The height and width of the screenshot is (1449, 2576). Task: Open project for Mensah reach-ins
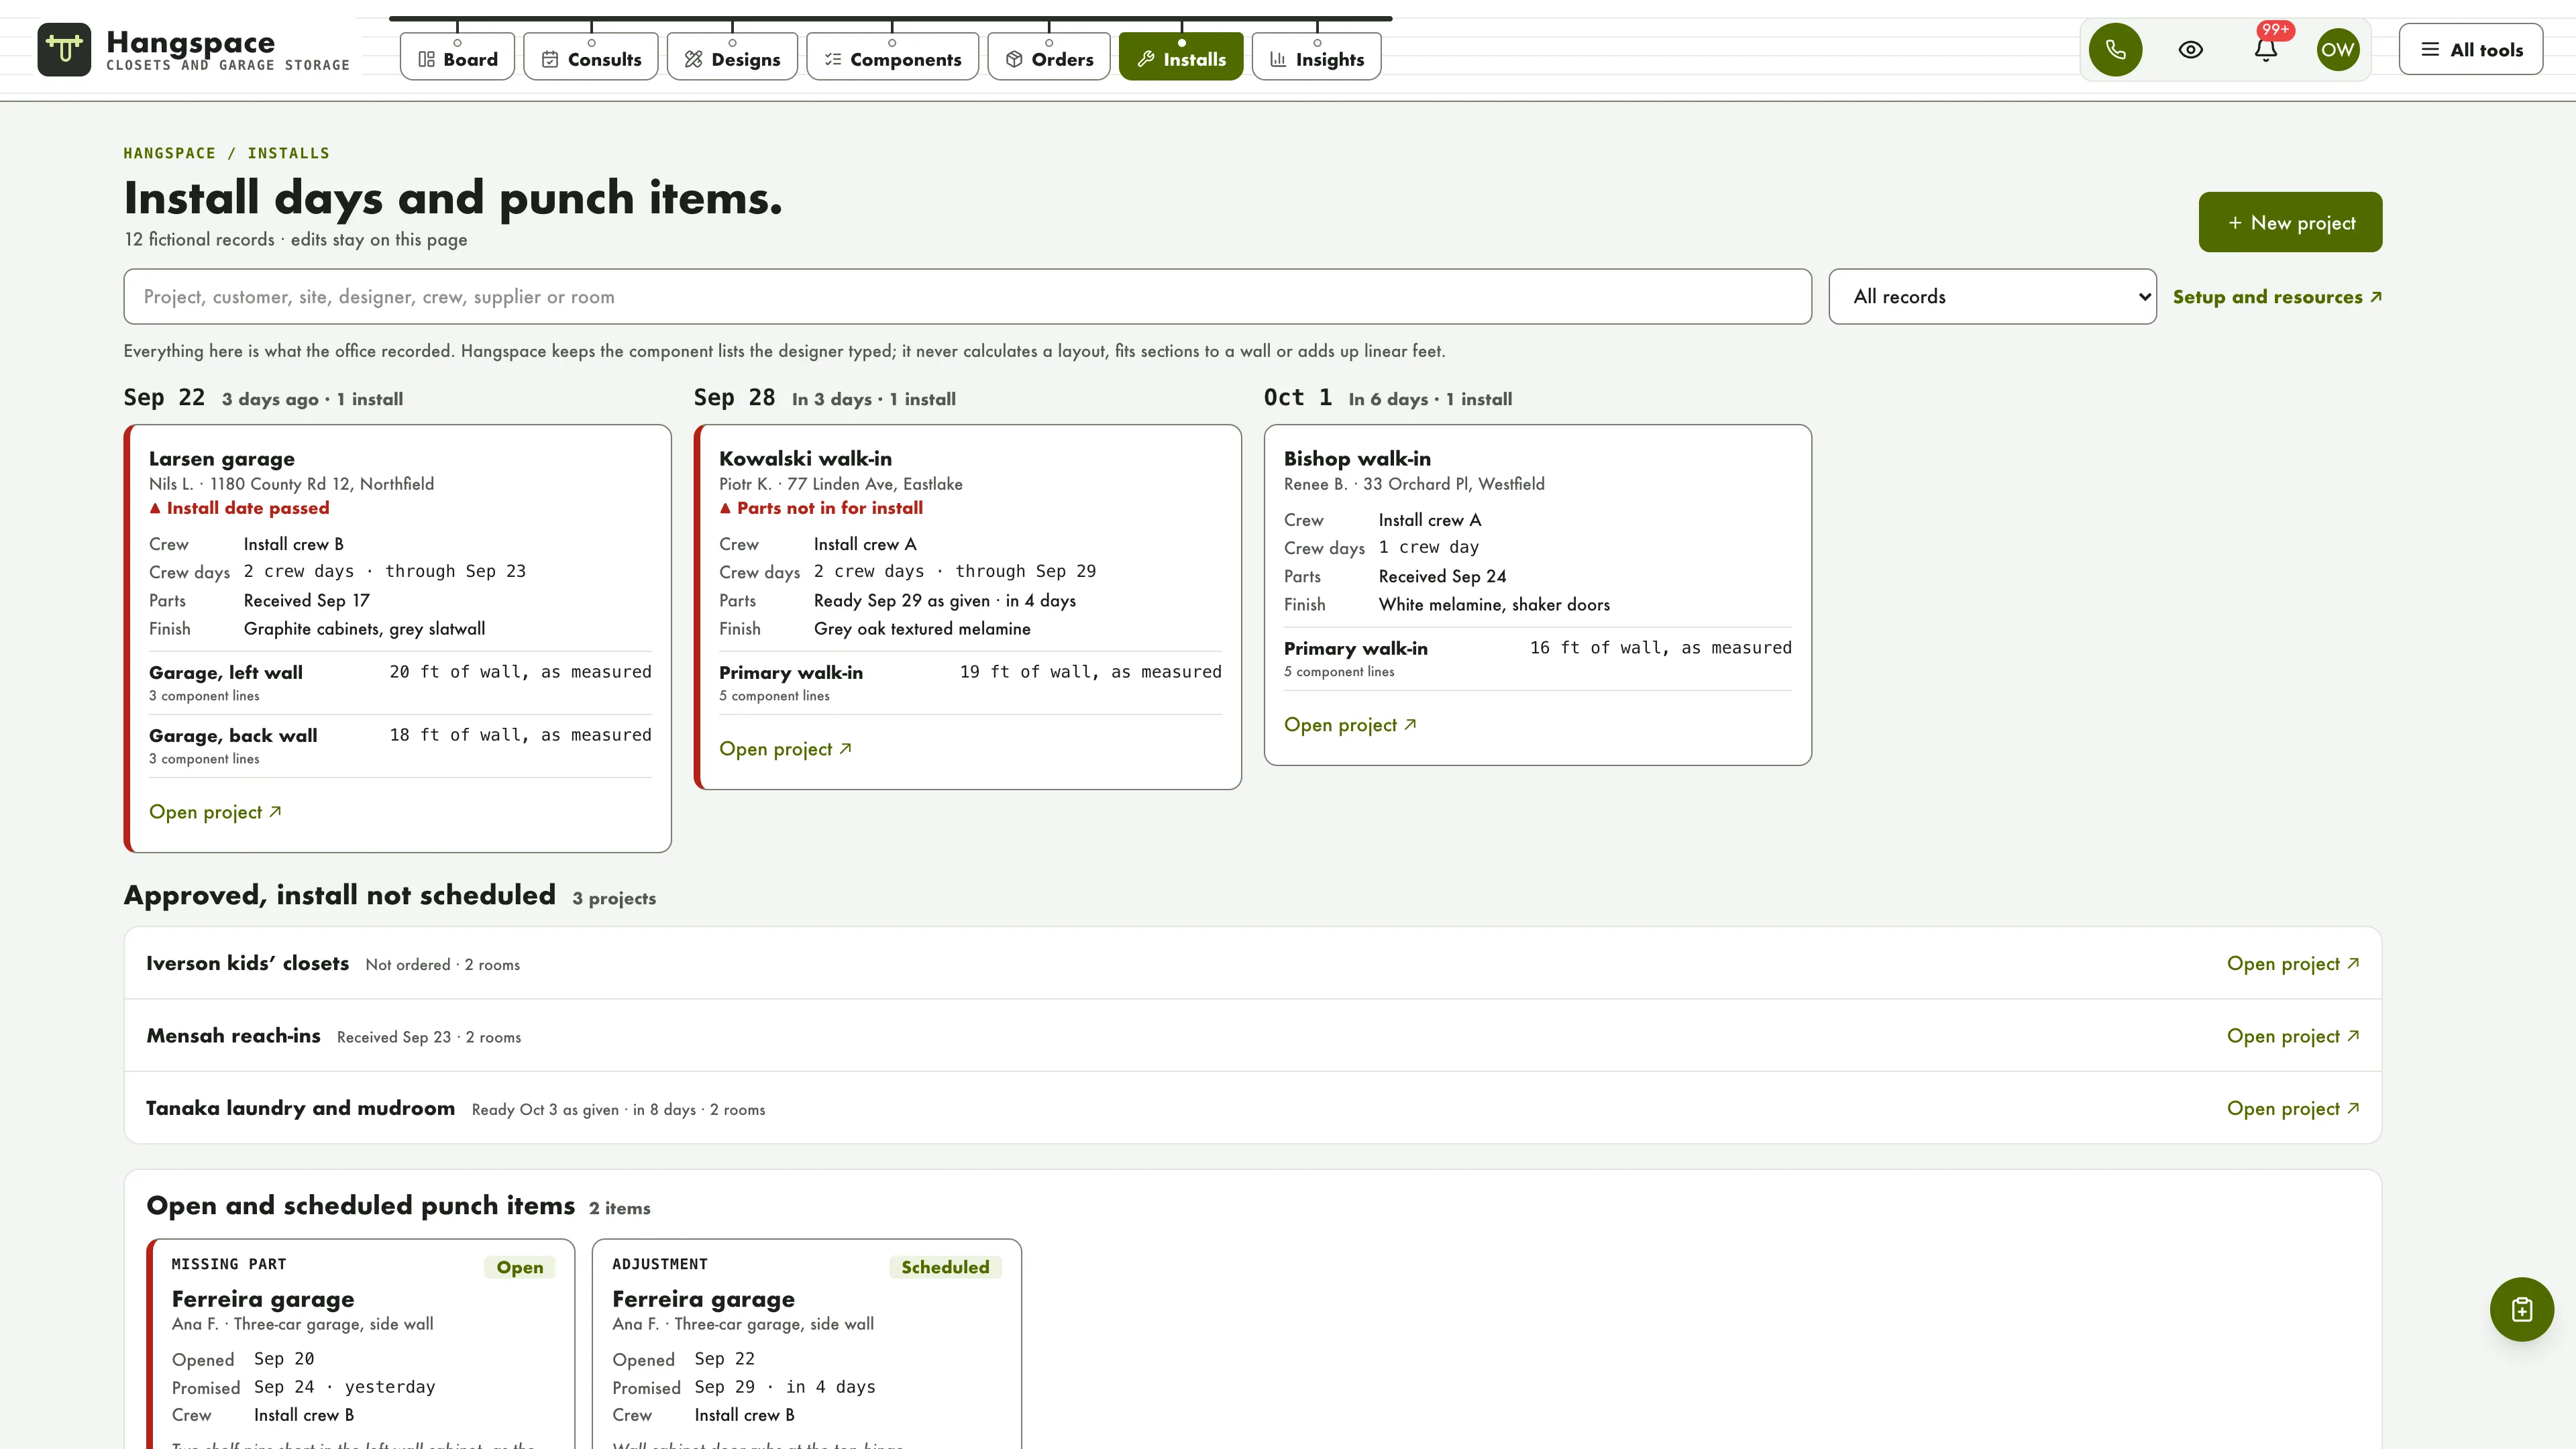tap(2293, 1036)
